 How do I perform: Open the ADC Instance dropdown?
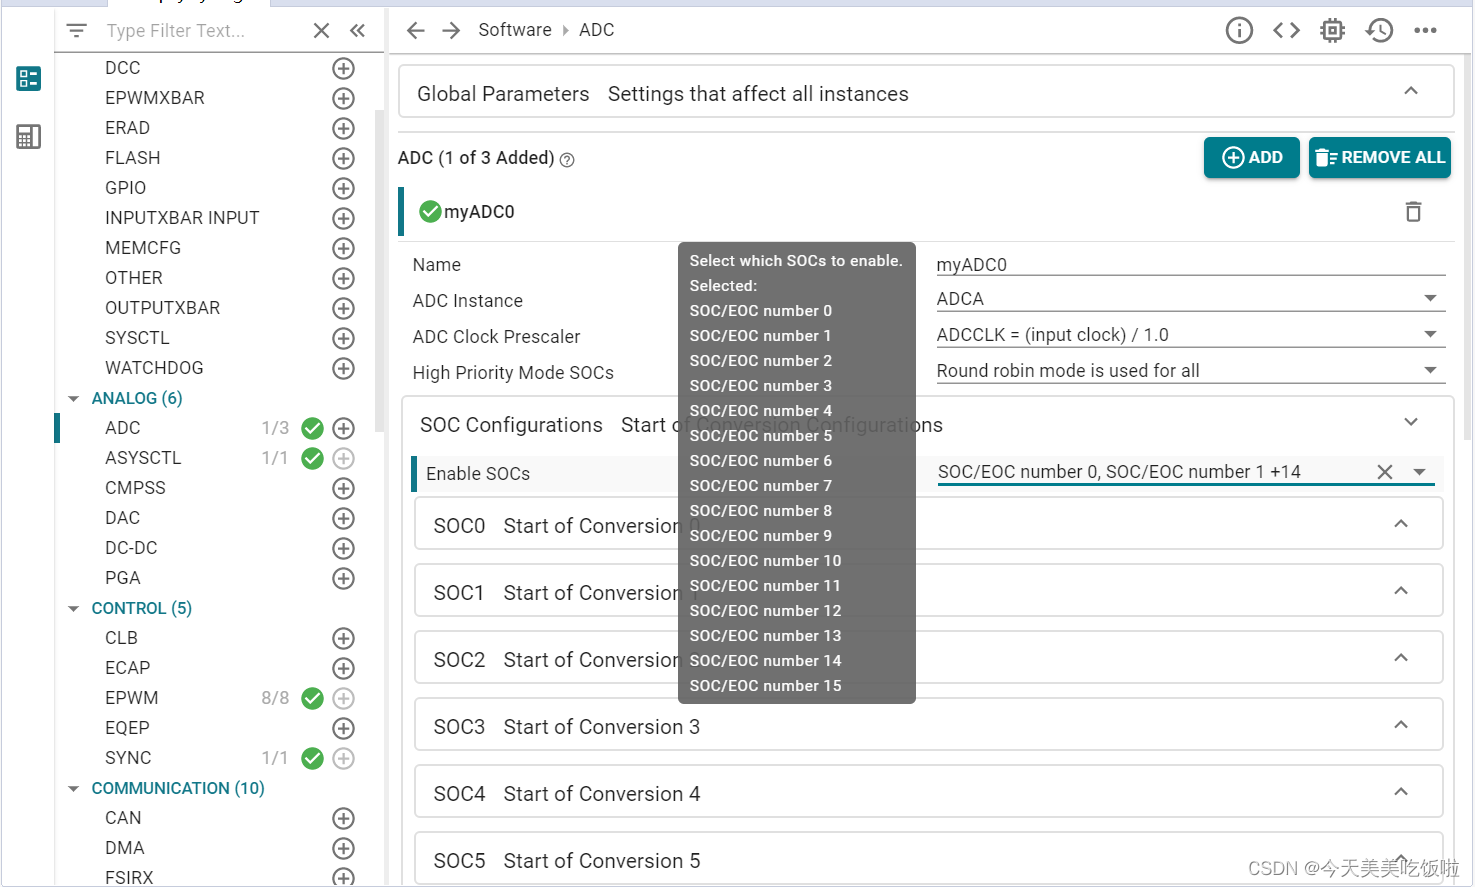point(1190,299)
